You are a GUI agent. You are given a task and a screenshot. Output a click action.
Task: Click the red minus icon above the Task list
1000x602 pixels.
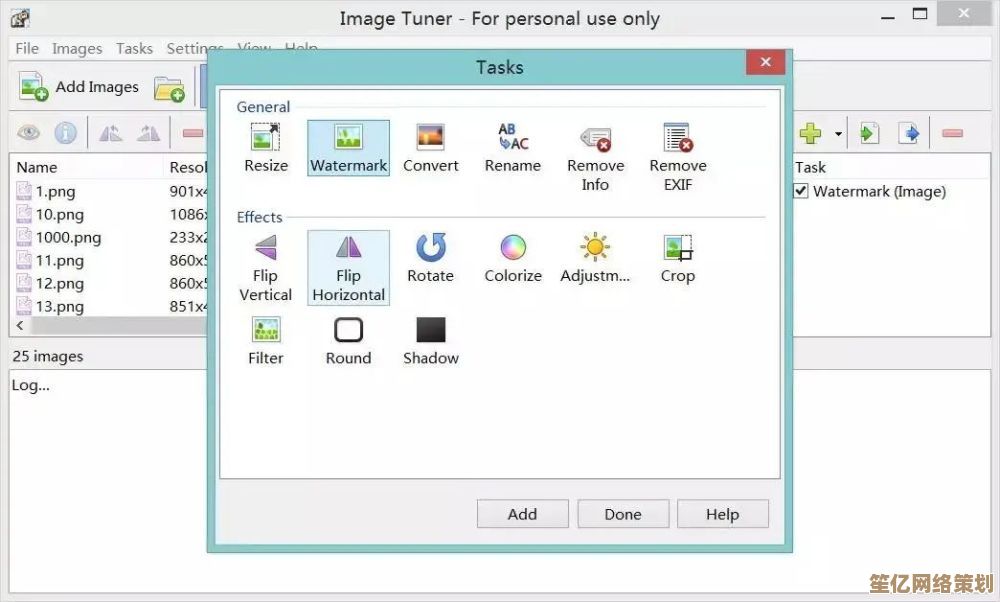[952, 133]
